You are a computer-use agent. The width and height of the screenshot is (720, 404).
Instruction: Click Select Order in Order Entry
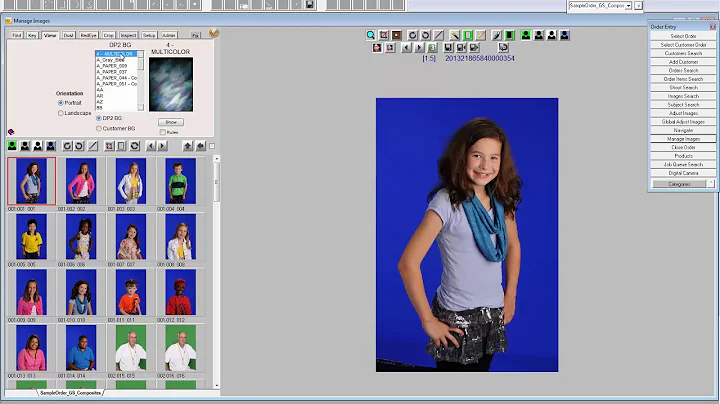tap(683, 36)
